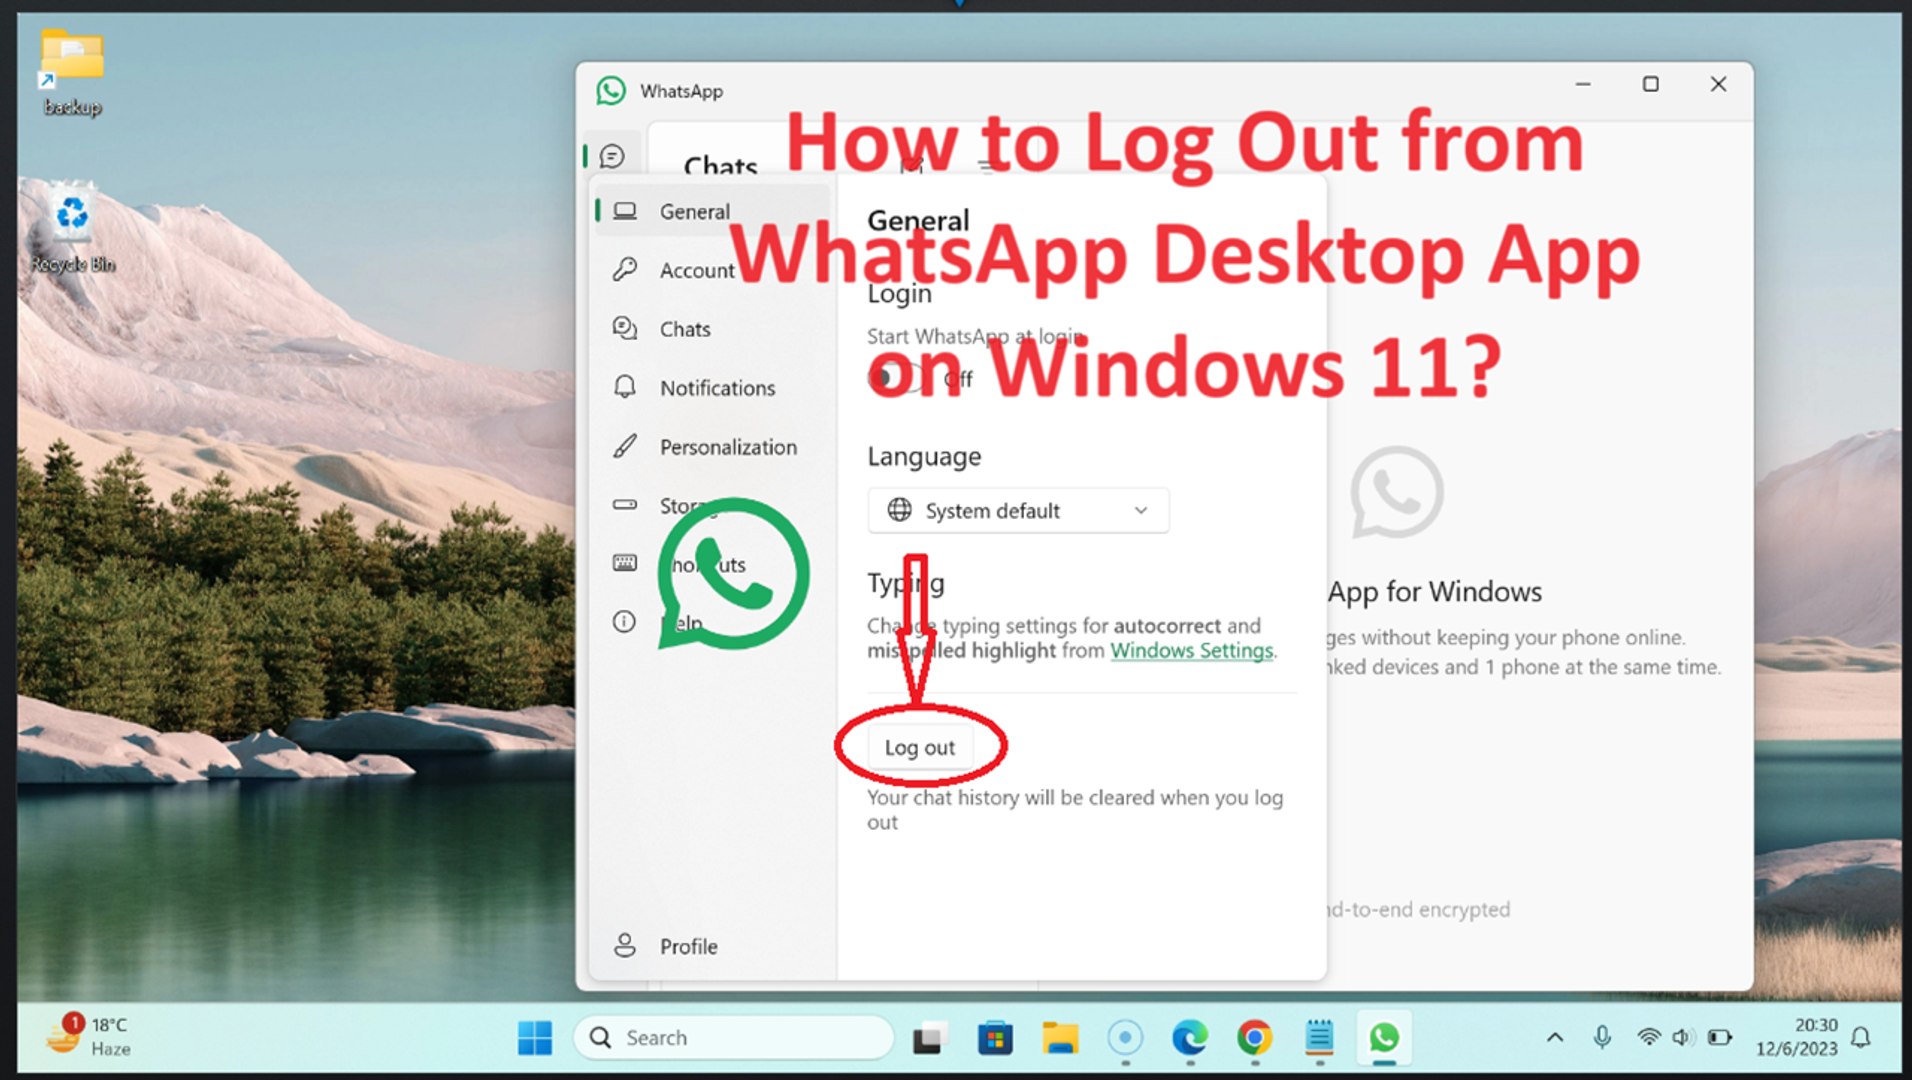The width and height of the screenshot is (1912, 1080).
Task: Open Notepad from the taskbar
Action: [1319, 1038]
